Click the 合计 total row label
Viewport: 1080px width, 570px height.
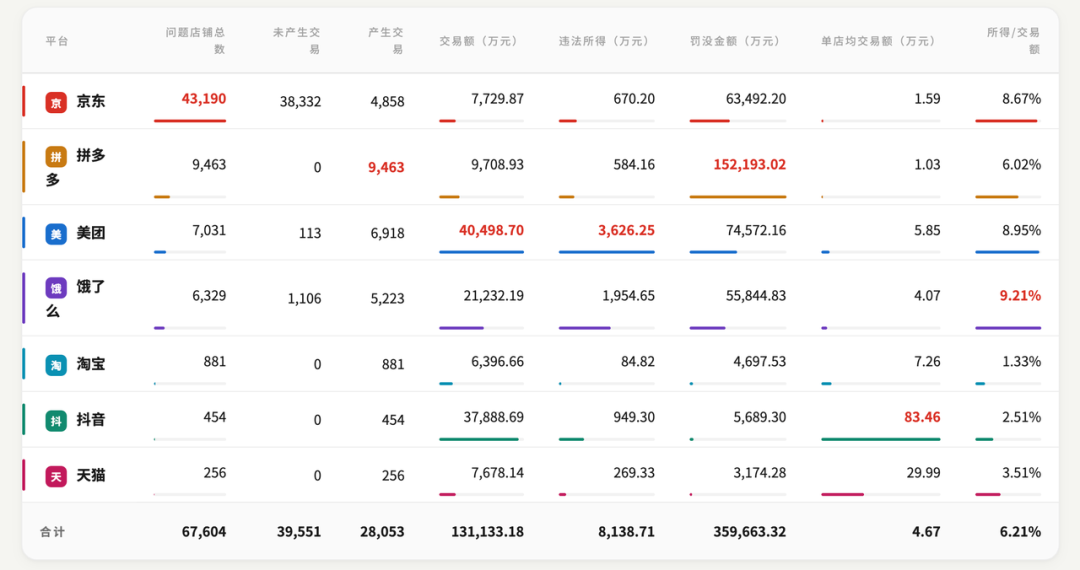[x=53, y=532]
